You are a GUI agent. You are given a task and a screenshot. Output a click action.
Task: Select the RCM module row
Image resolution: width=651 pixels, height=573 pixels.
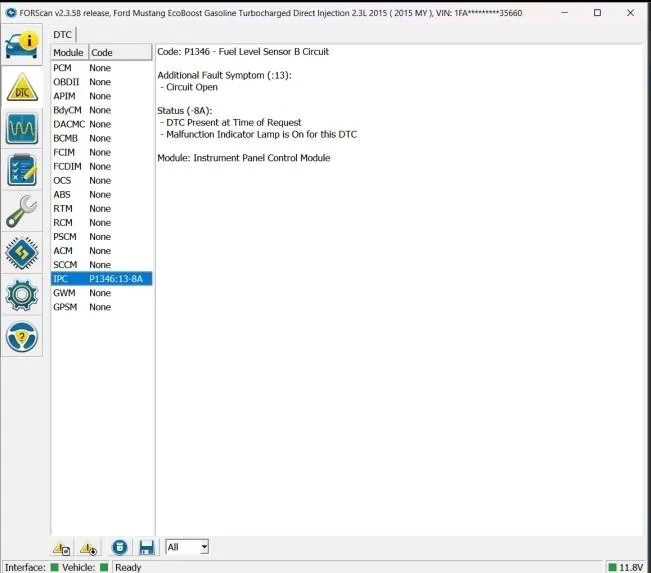pos(101,223)
